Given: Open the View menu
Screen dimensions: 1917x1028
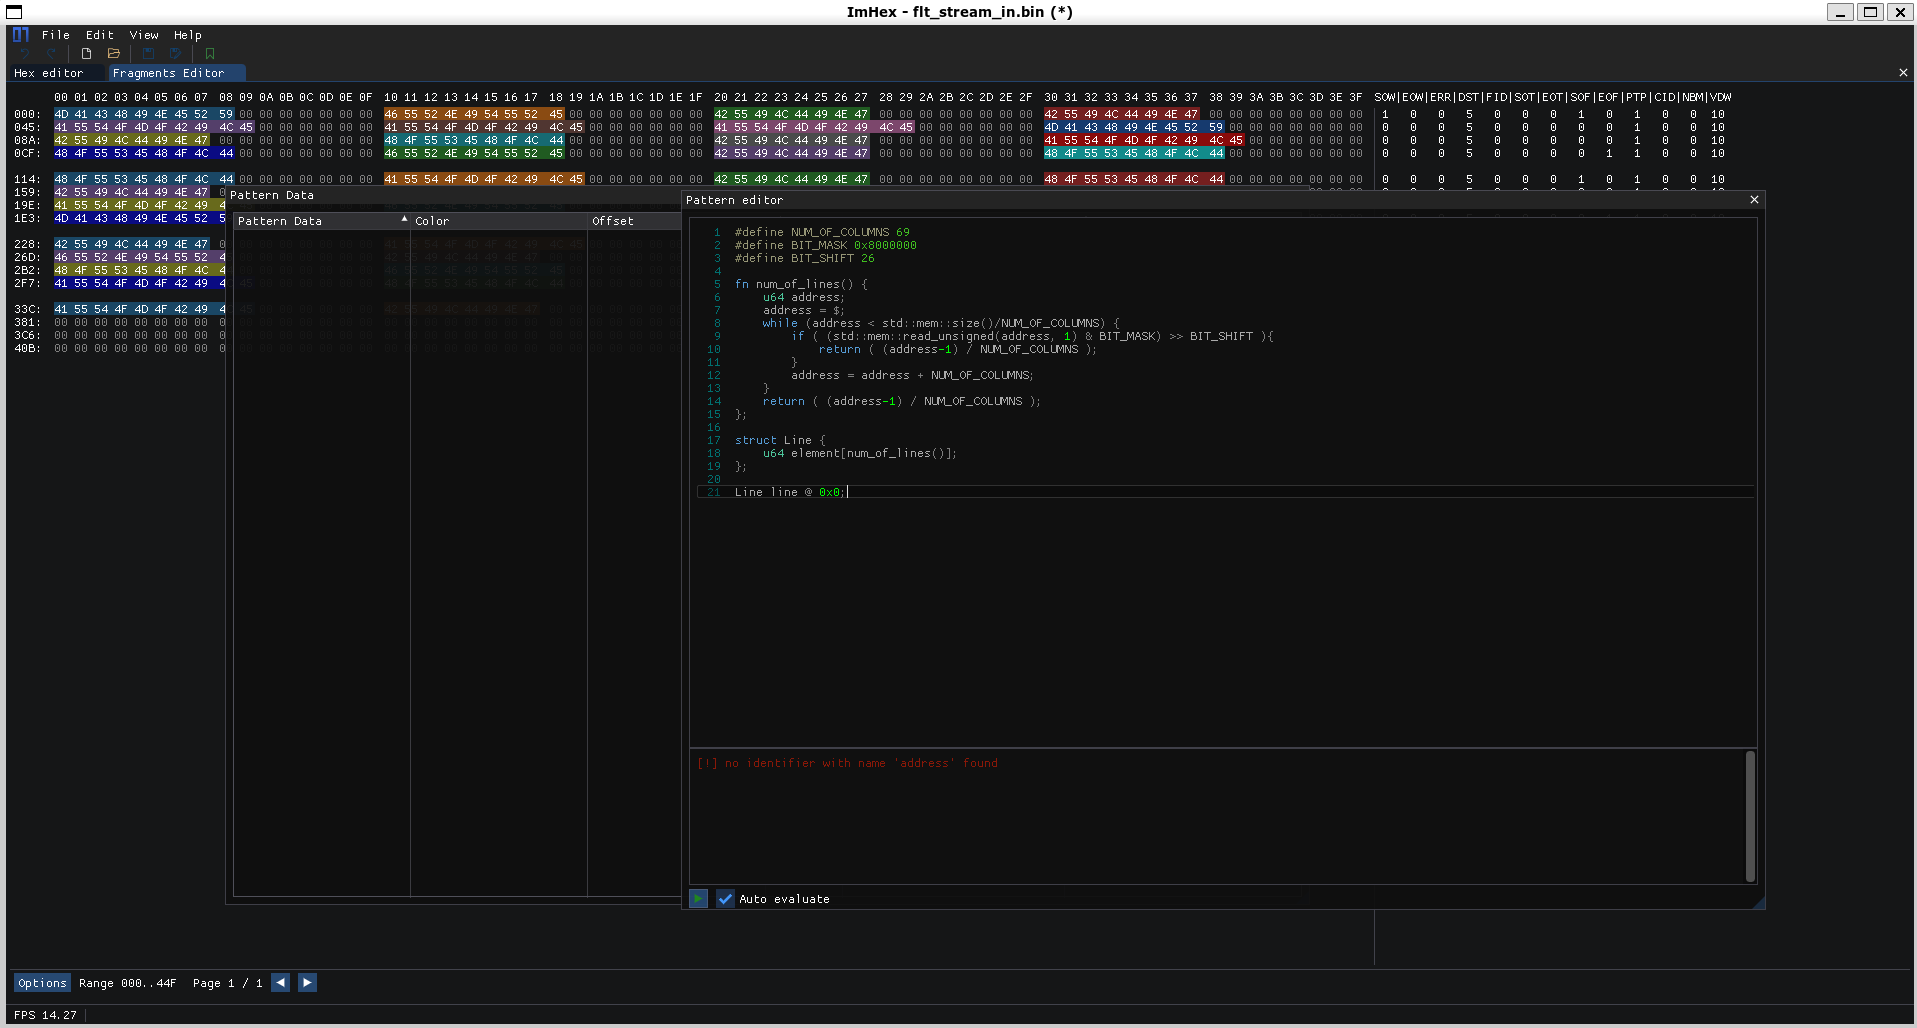Looking at the screenshot, I should (x=144, y=35).
